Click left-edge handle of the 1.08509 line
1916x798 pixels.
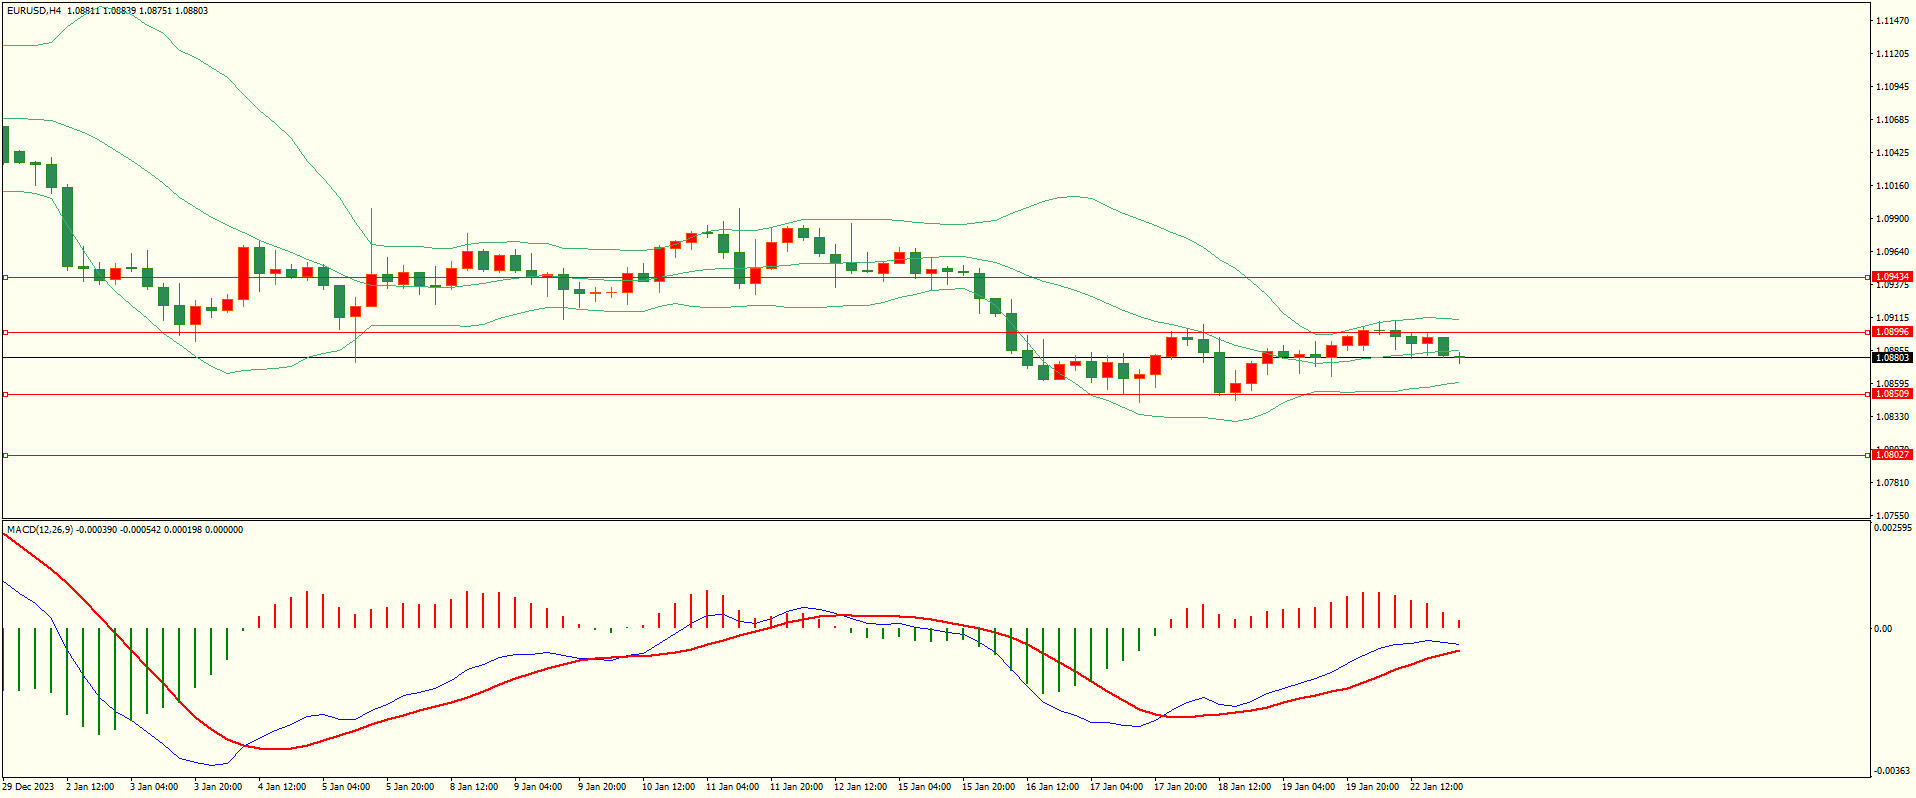[x=5, y=394]
